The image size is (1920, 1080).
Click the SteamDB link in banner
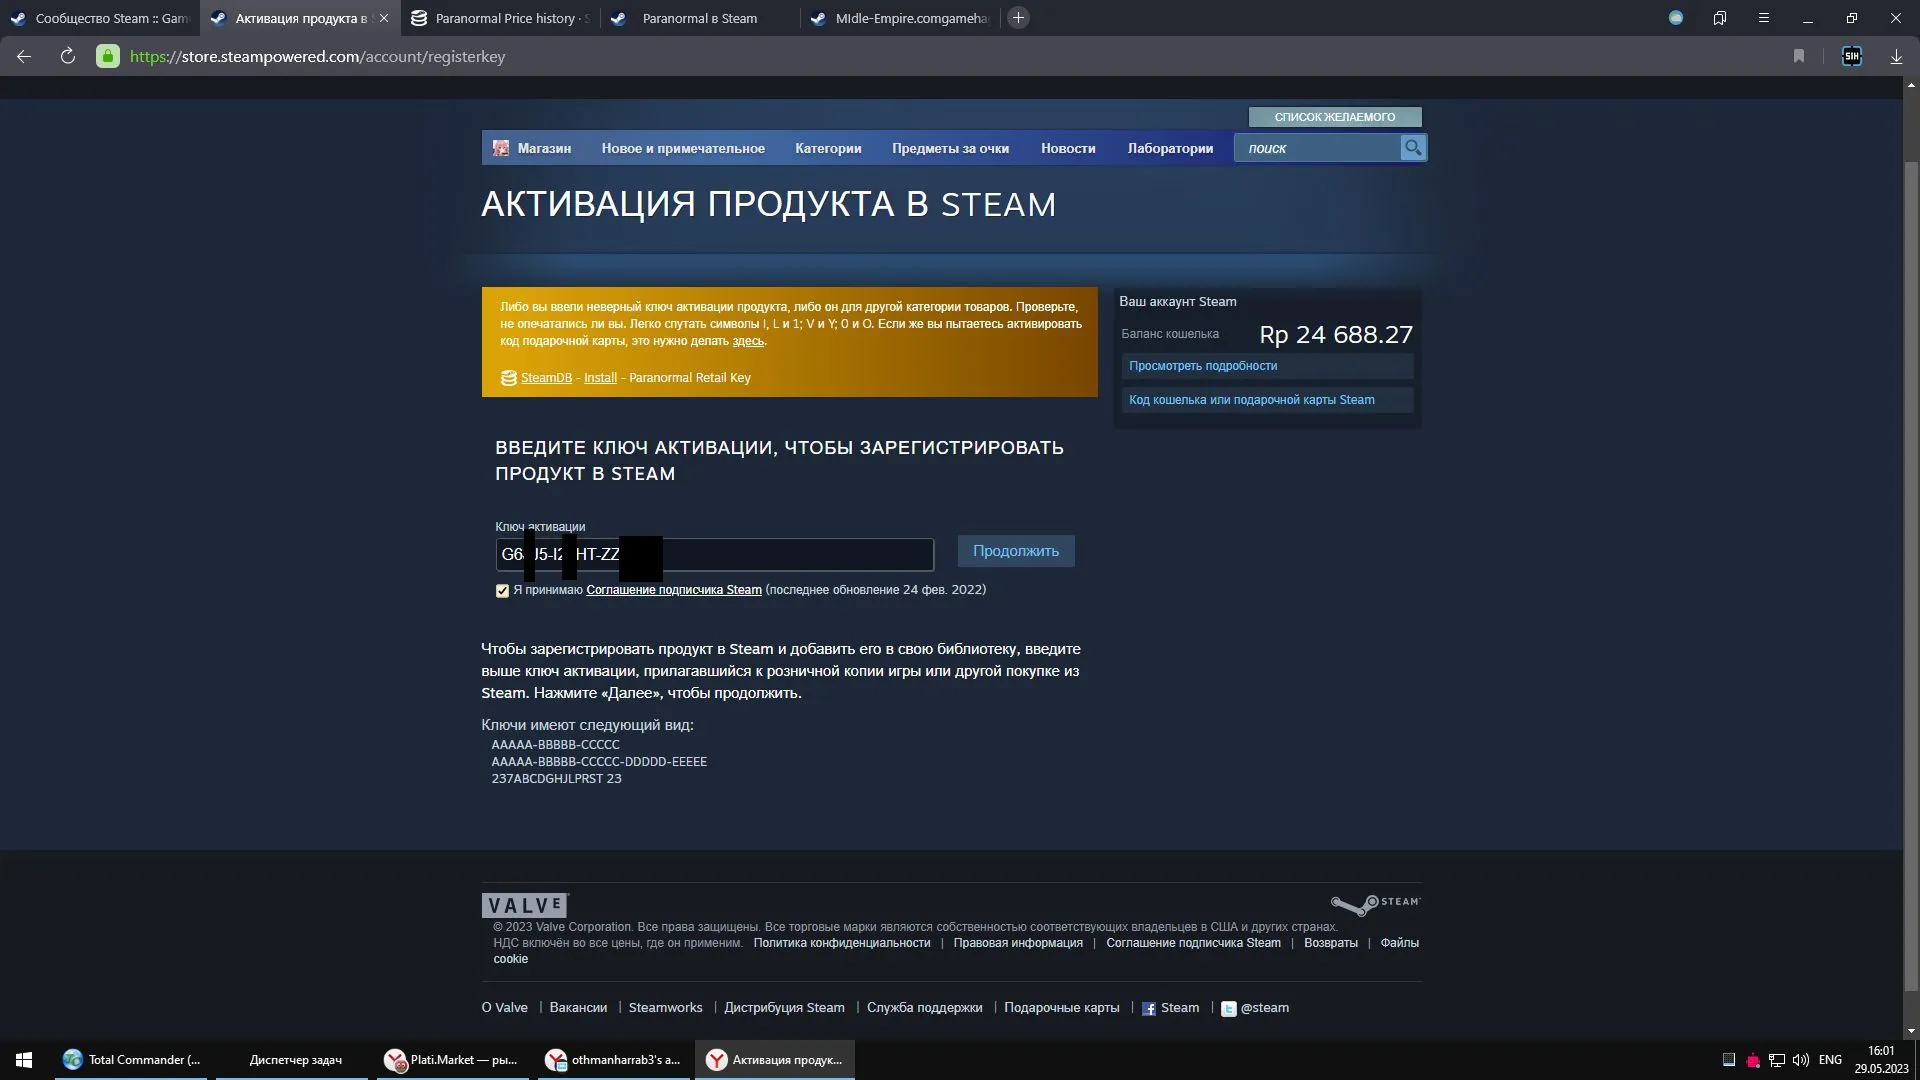[546, 378]
